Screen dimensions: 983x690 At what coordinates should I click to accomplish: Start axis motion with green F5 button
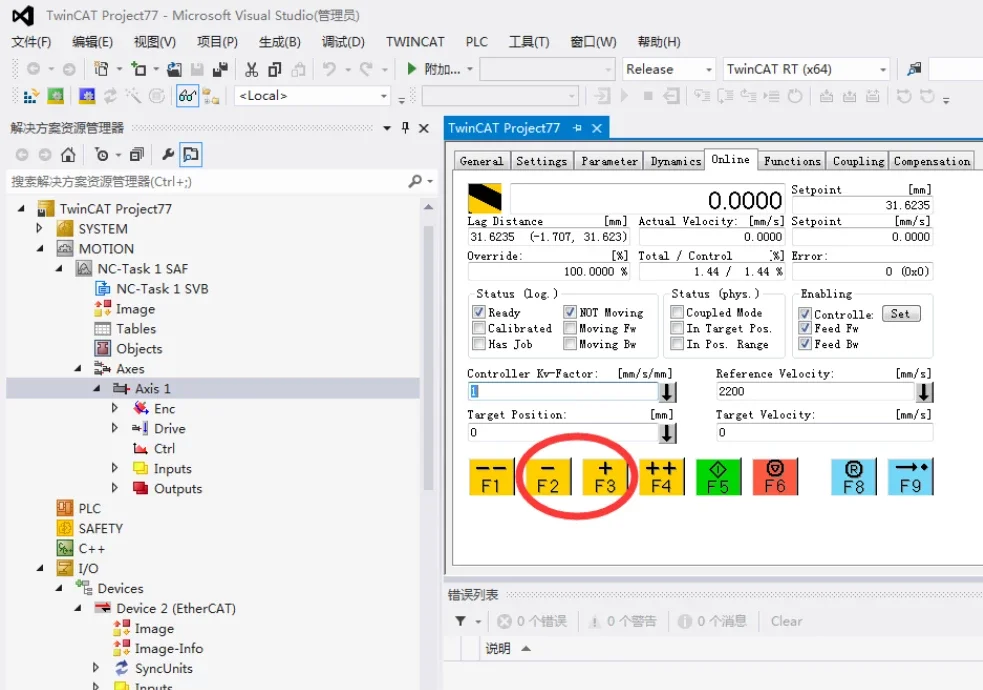point(717,477)
